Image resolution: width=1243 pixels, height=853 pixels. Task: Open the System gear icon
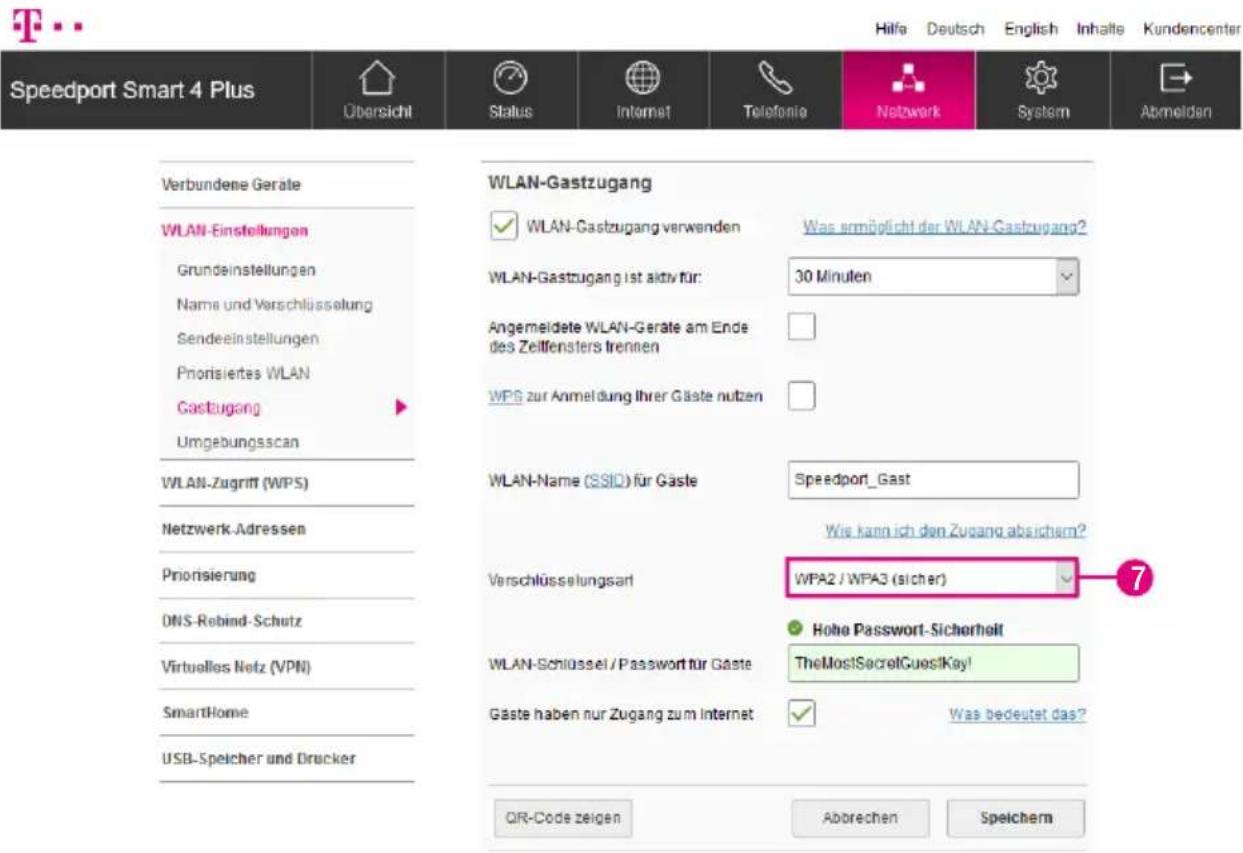pyautogui.click(x=1041, y=78)
